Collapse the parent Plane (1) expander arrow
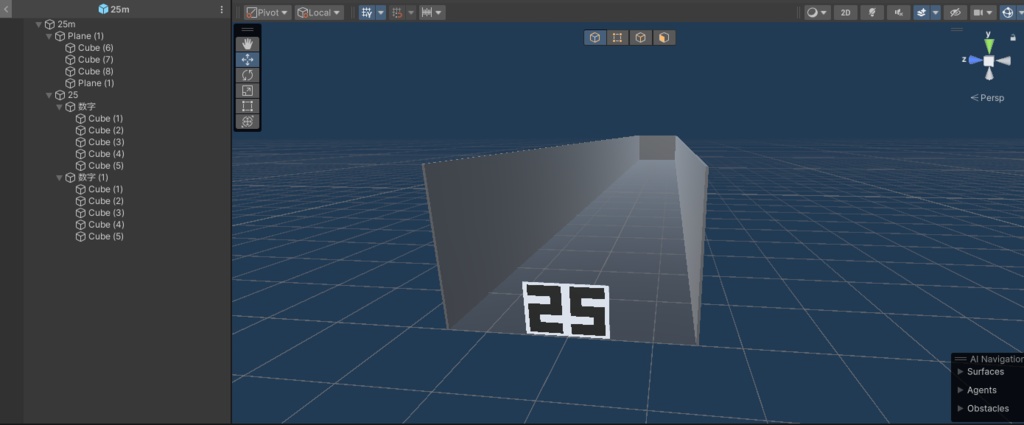The height and width of the screenshot is (425, 1024). click(49, 36)
